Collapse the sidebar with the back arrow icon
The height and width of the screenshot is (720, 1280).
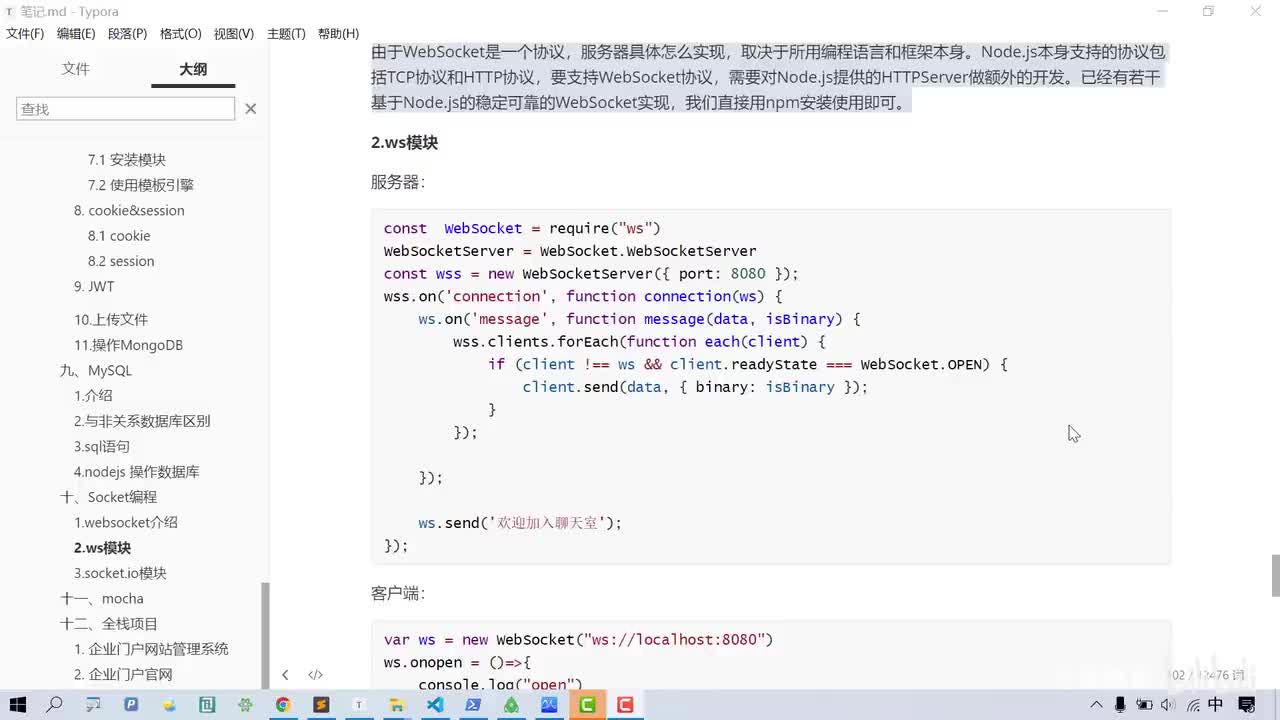285,675
